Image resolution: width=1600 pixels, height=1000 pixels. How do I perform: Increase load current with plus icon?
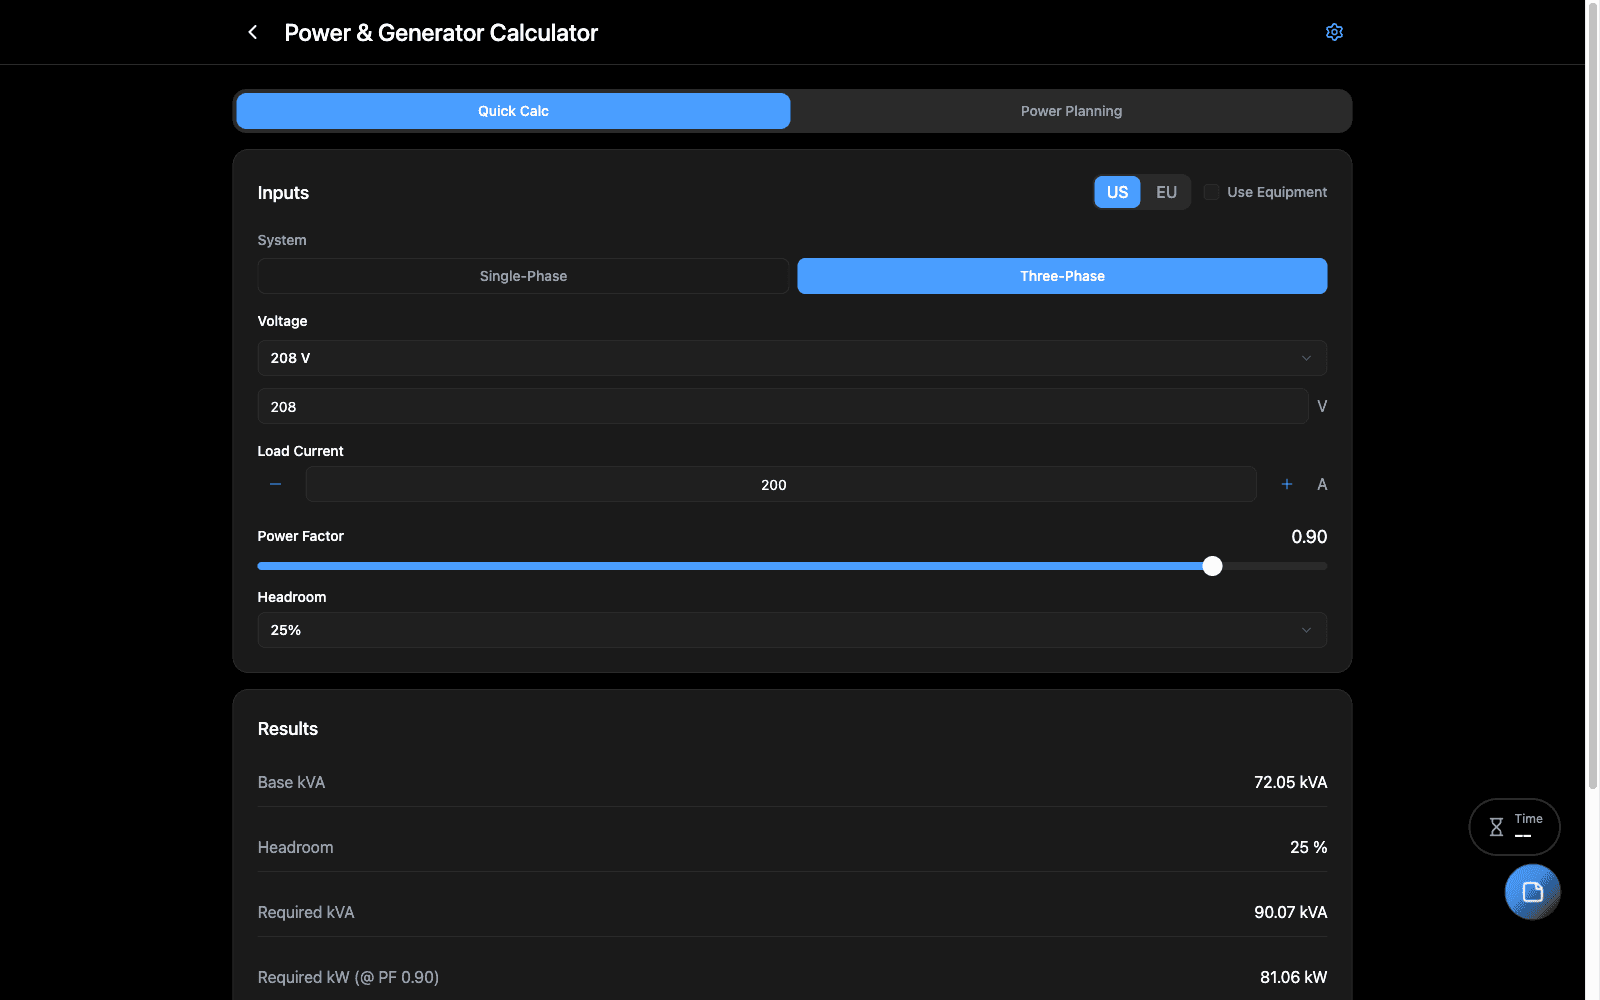[1287, 484]
